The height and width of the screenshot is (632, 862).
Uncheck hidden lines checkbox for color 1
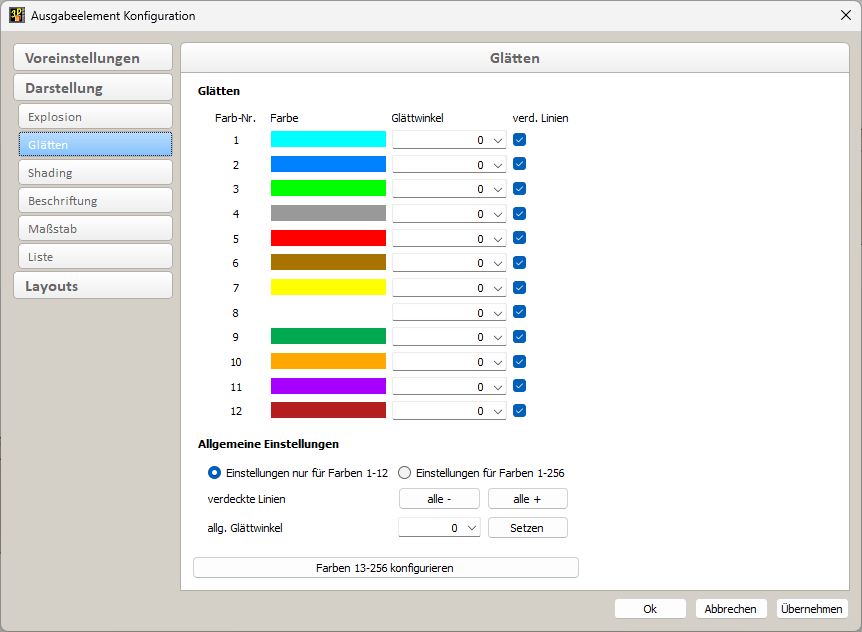click(x=520, y=140)
